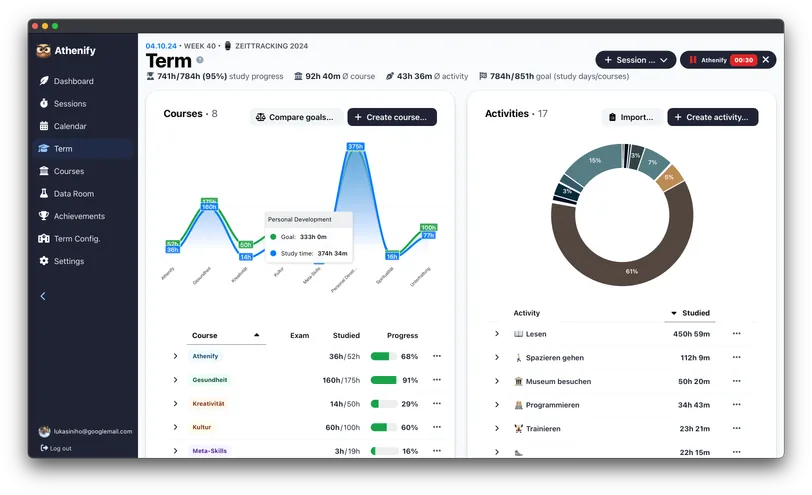Click the user avatar at bottom left
812x495 pixels.
(x=44, y=432)
